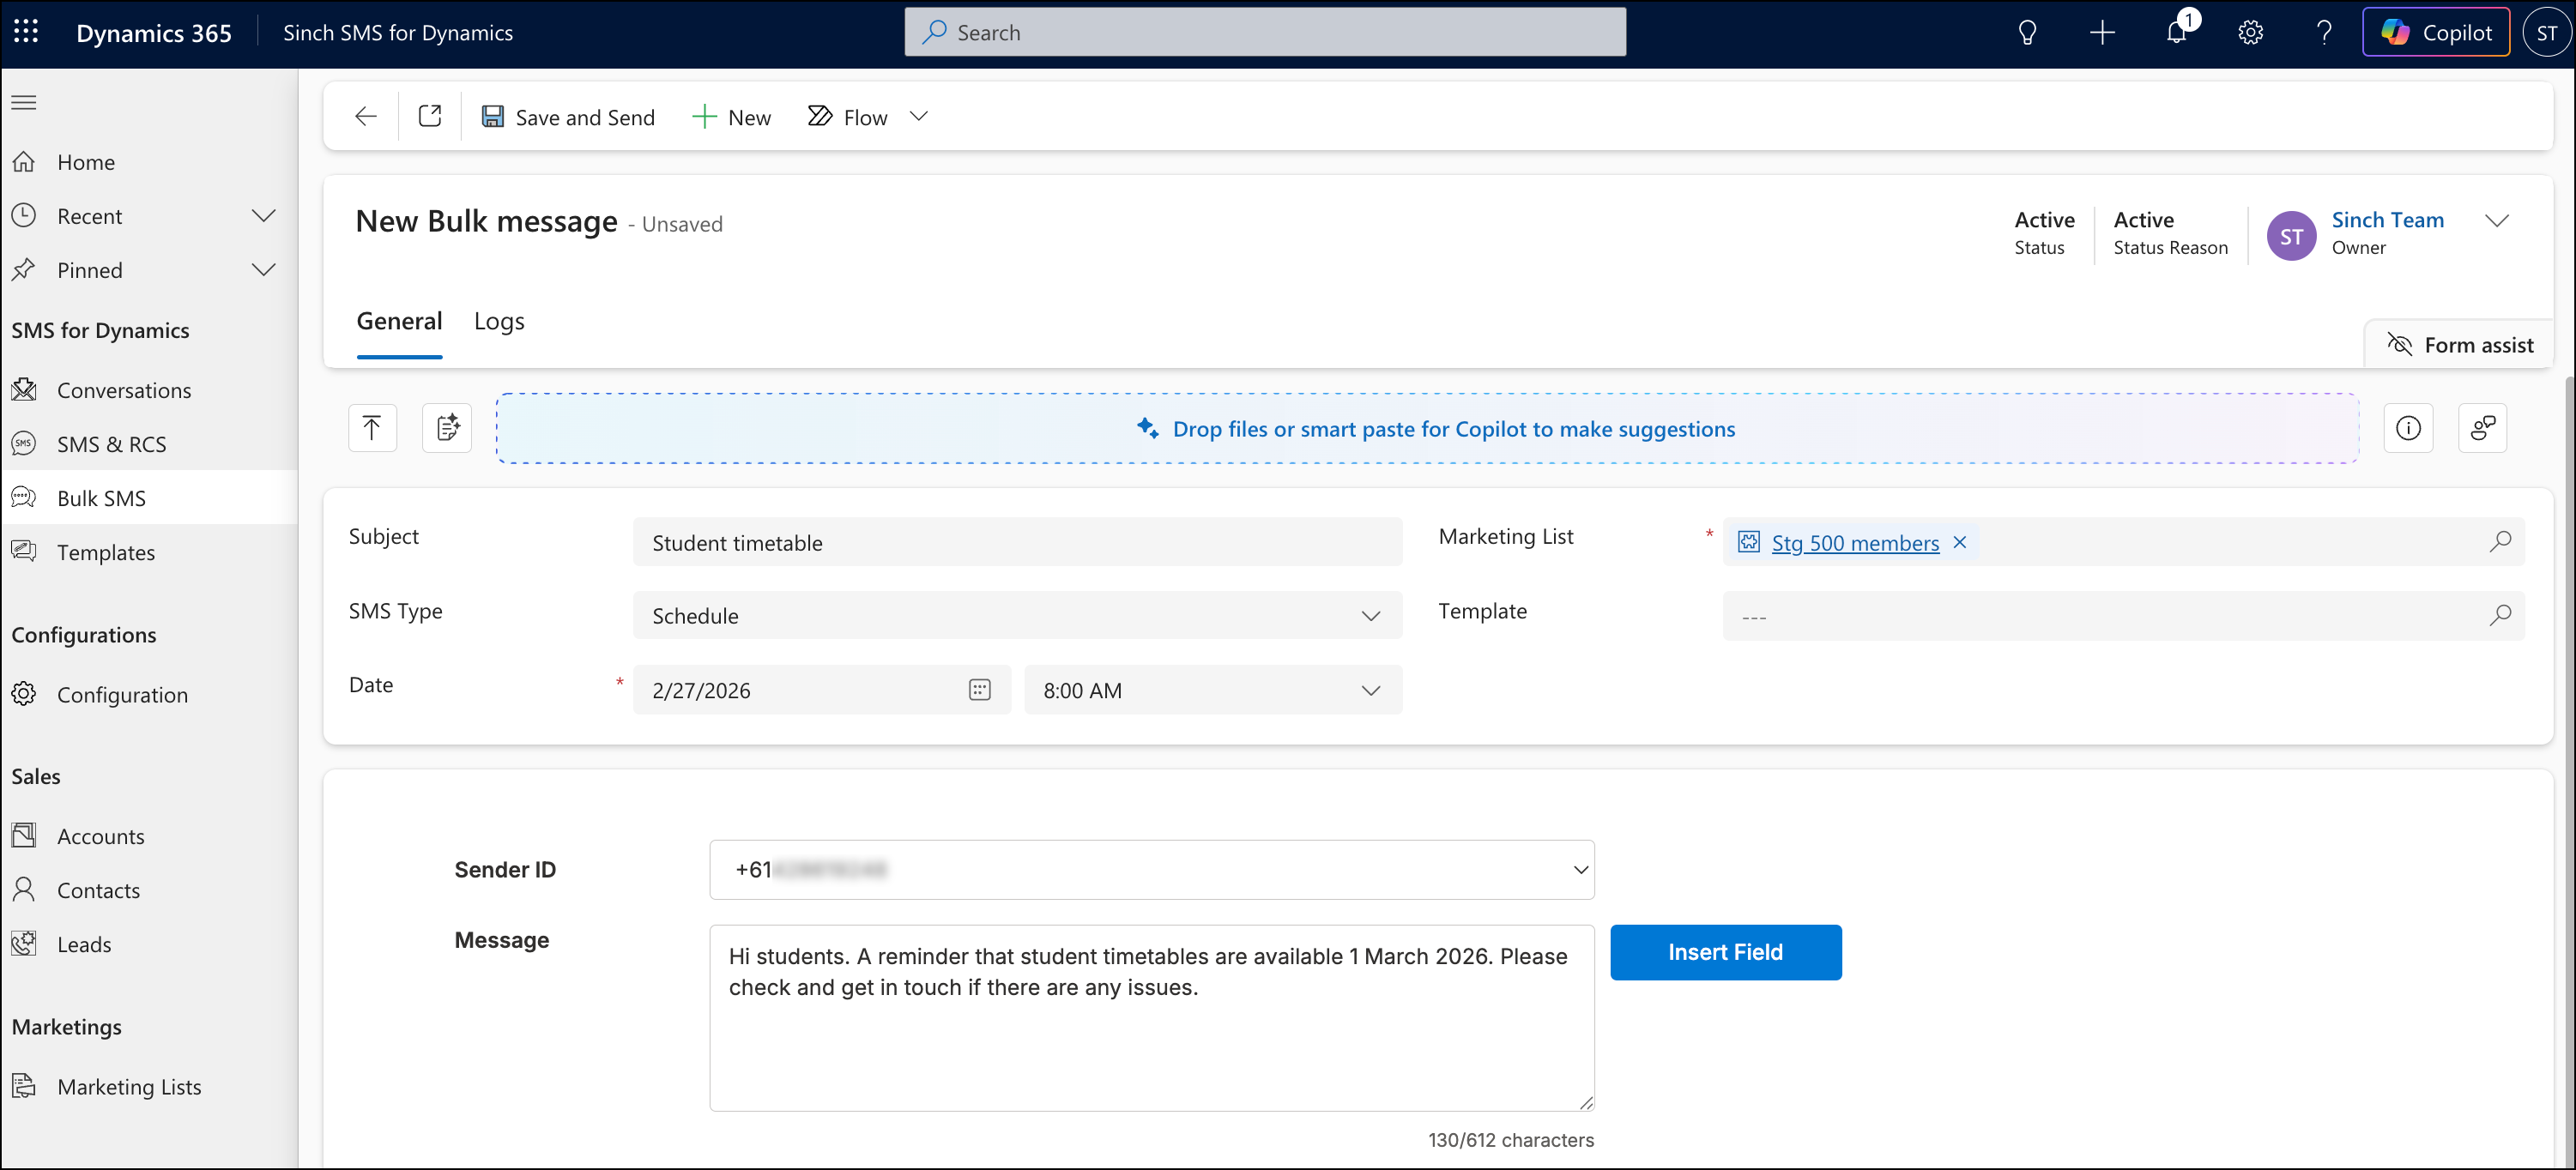
Task: Toggle the Form assist visibility
Action: coord(2460,345)
